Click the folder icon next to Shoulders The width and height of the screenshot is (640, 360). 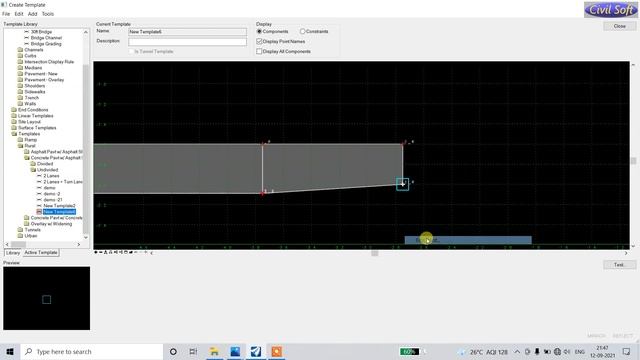tap(20, 86)
